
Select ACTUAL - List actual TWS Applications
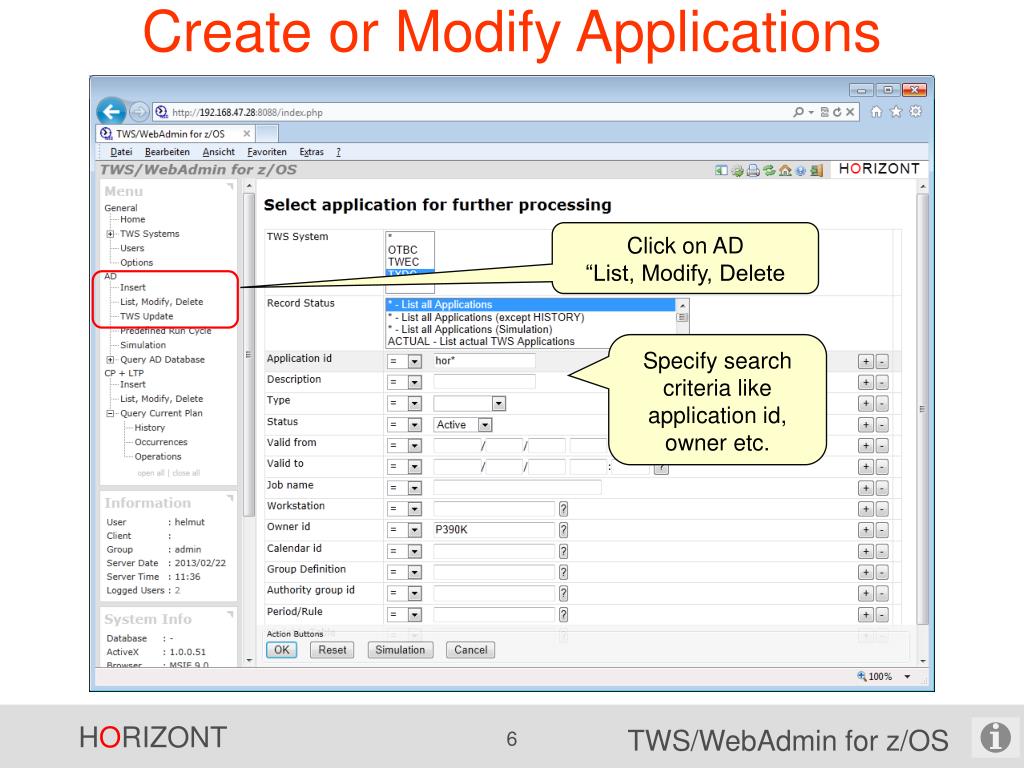[481, 342]
